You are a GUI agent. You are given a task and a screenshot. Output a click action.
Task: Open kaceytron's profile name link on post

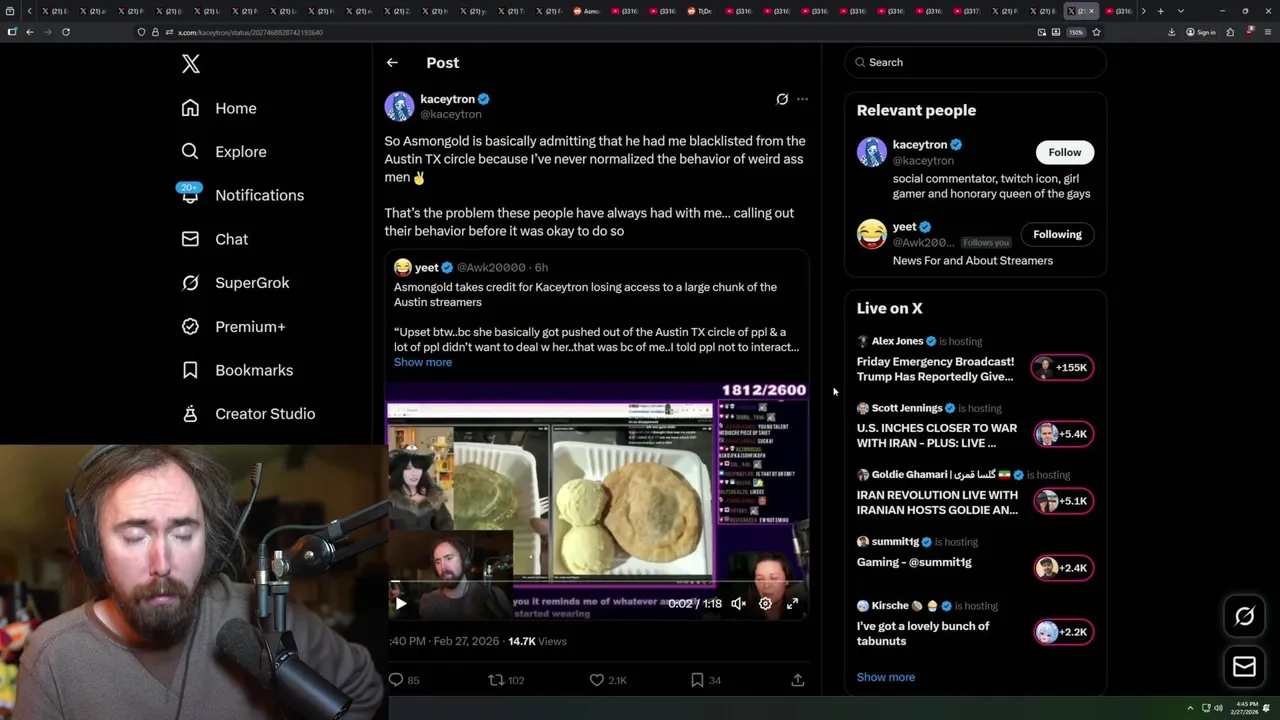coord(448,99)
